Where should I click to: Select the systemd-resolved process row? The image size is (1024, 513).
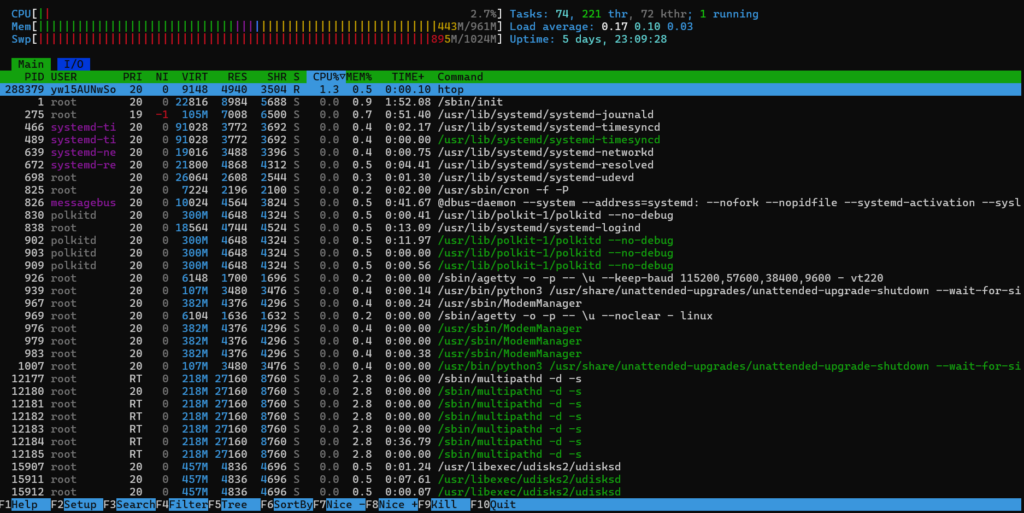click(512, 164)
